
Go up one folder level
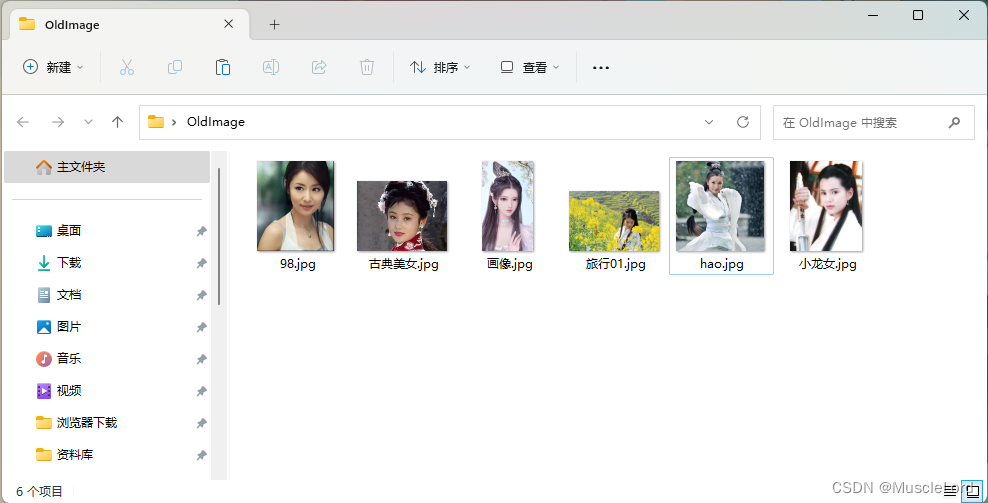coord(117,122)
